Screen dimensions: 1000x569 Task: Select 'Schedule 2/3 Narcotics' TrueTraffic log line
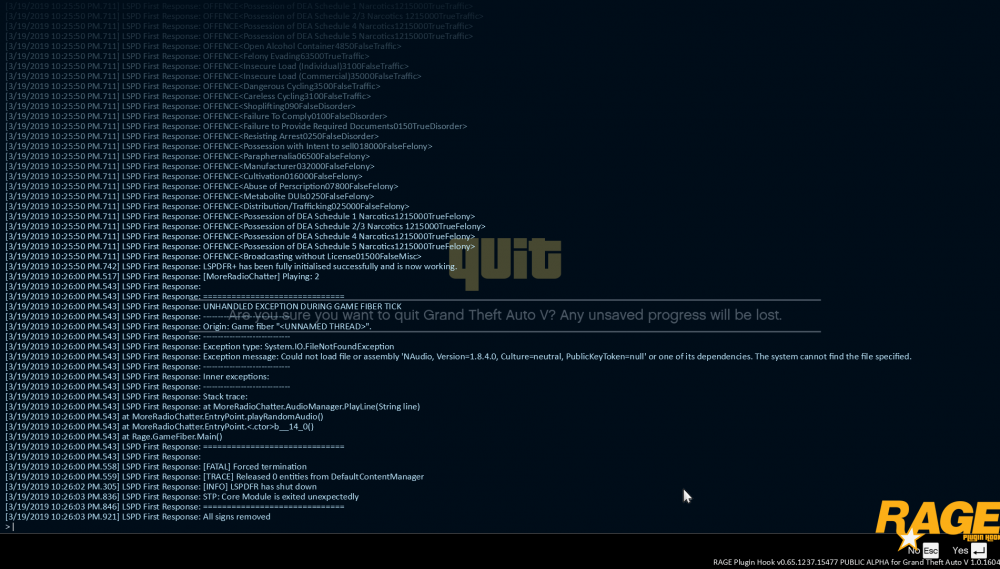click(x=245, y=17)
